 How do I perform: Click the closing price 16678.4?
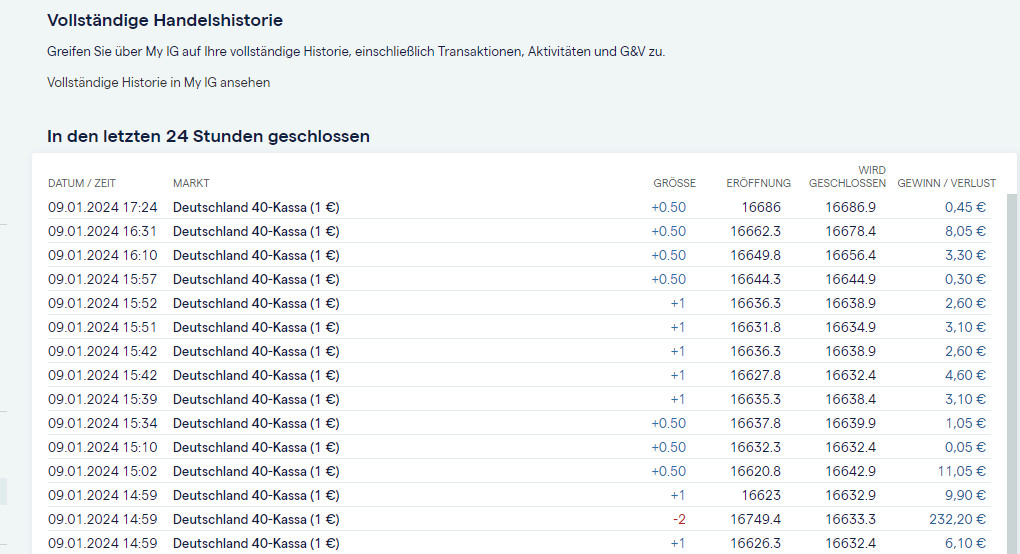coord(850,232)
